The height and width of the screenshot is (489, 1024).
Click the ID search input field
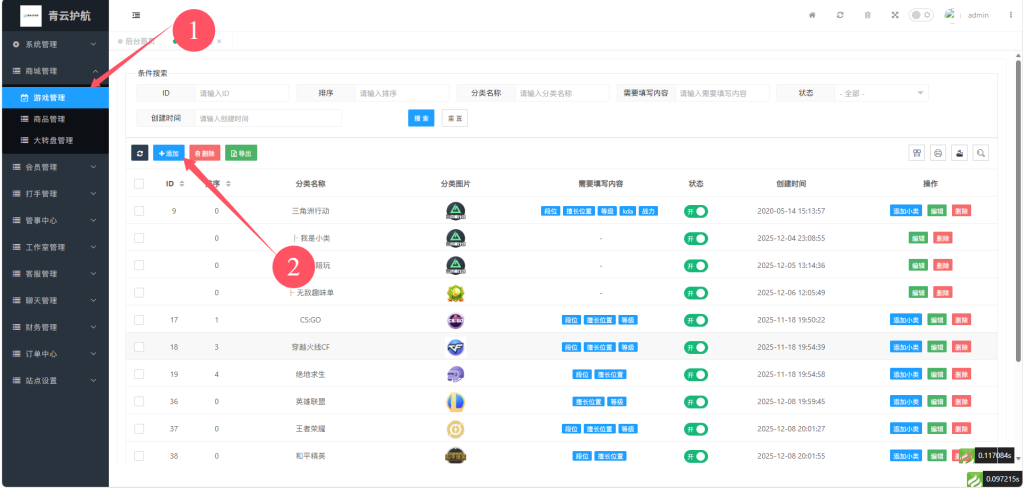242,93
